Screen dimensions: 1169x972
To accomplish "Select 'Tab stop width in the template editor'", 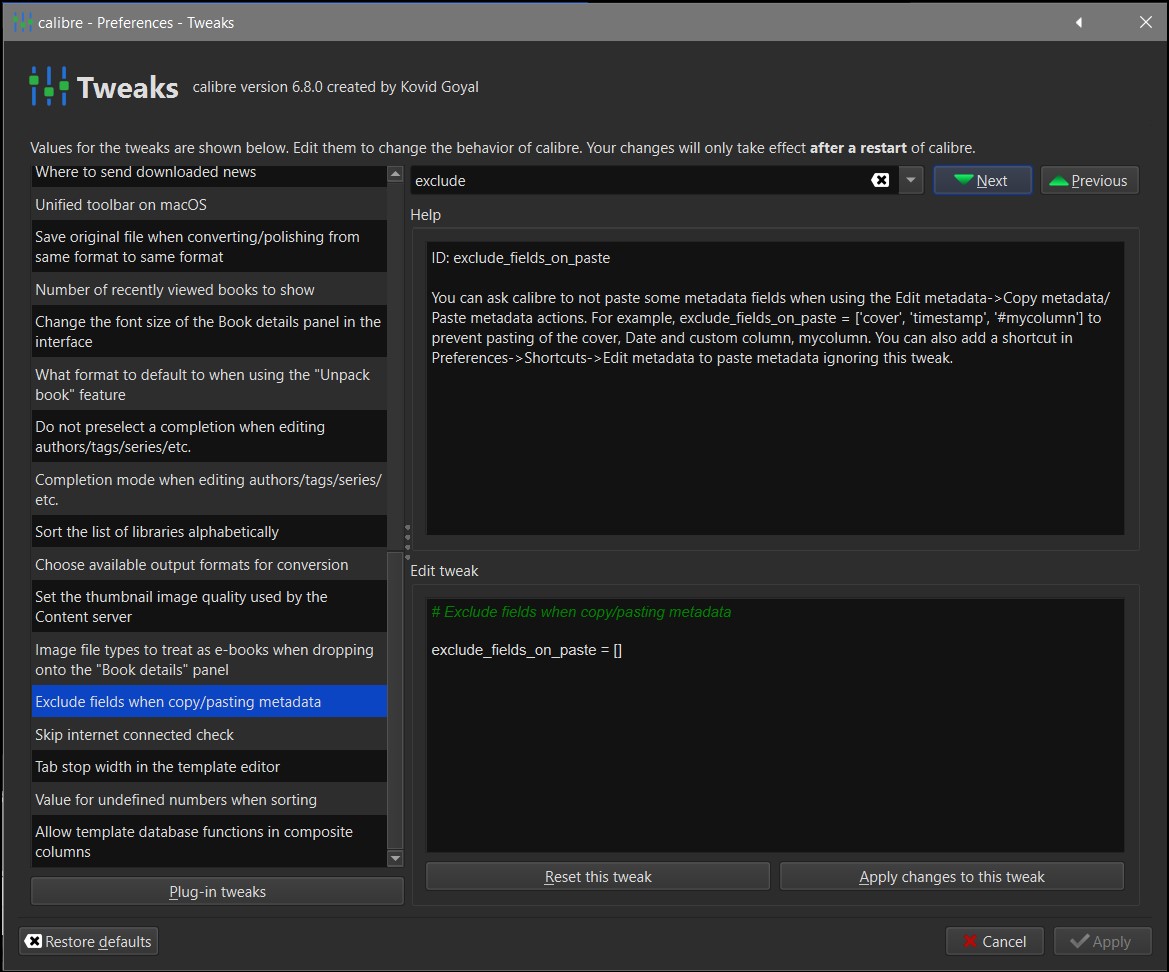I will point(209,767).
